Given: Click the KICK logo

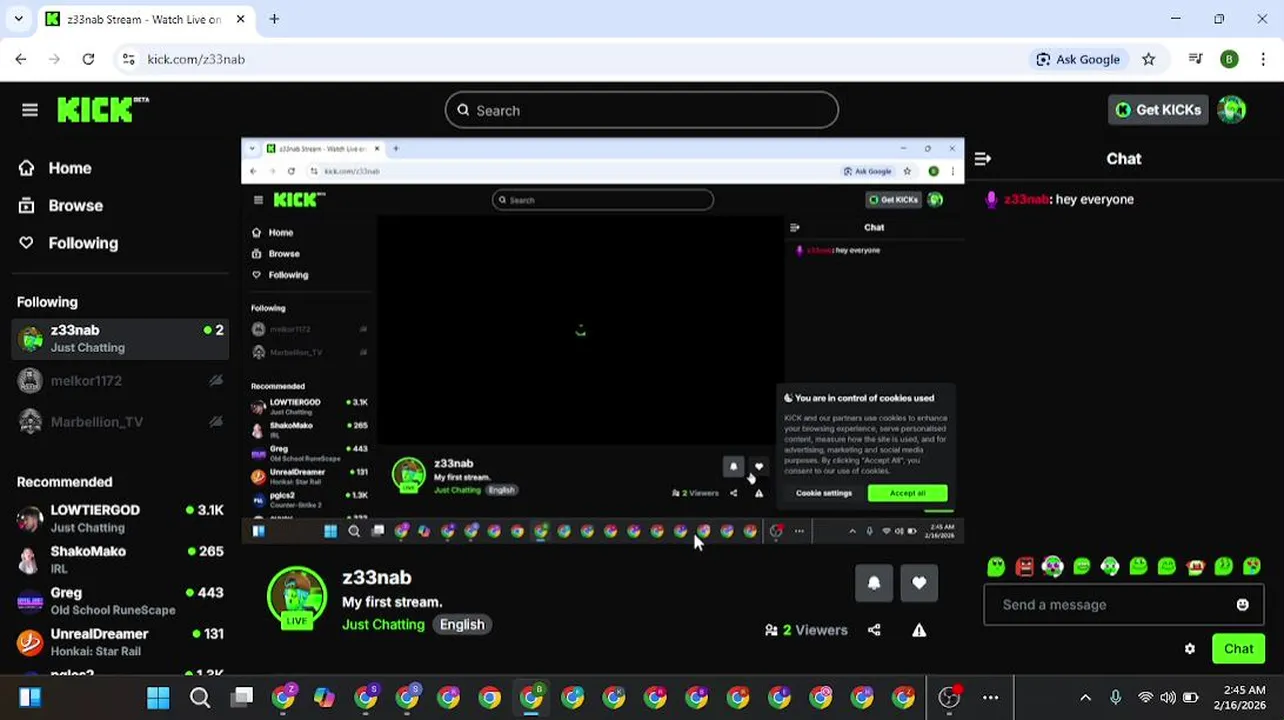Looking at the screenshot, I should click(x=102, y=110).
